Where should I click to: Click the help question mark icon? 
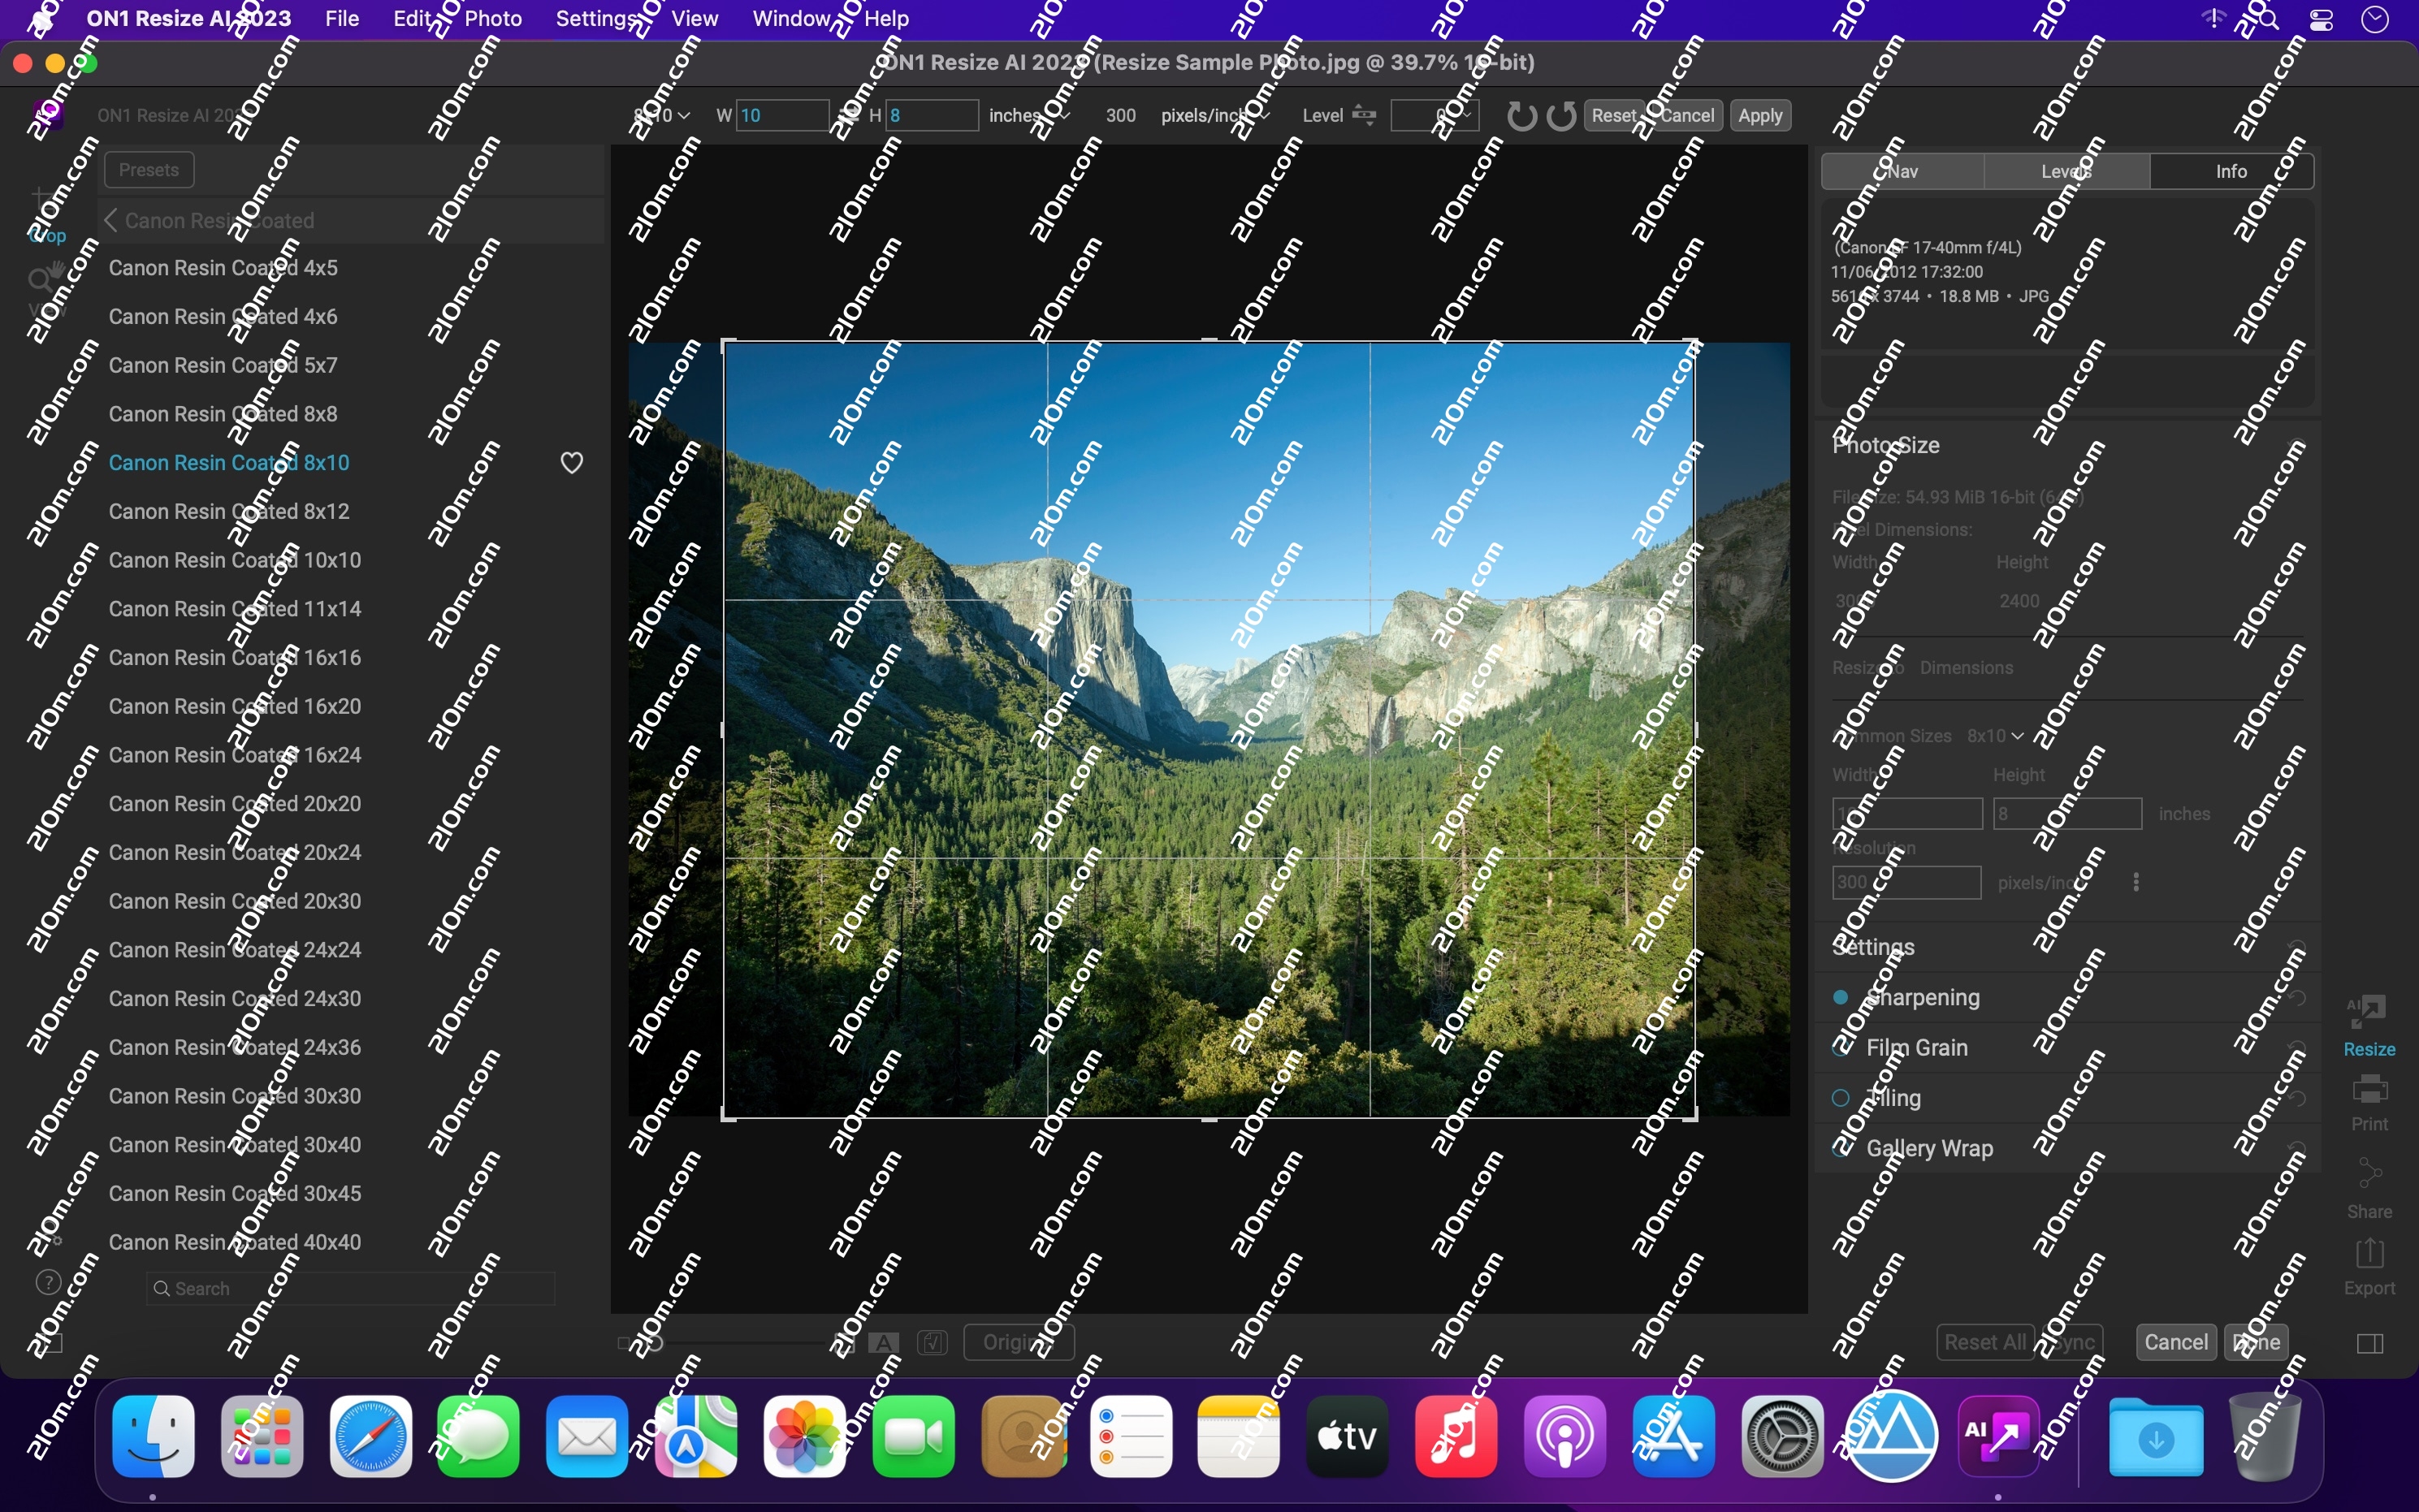click(48, 1282)
